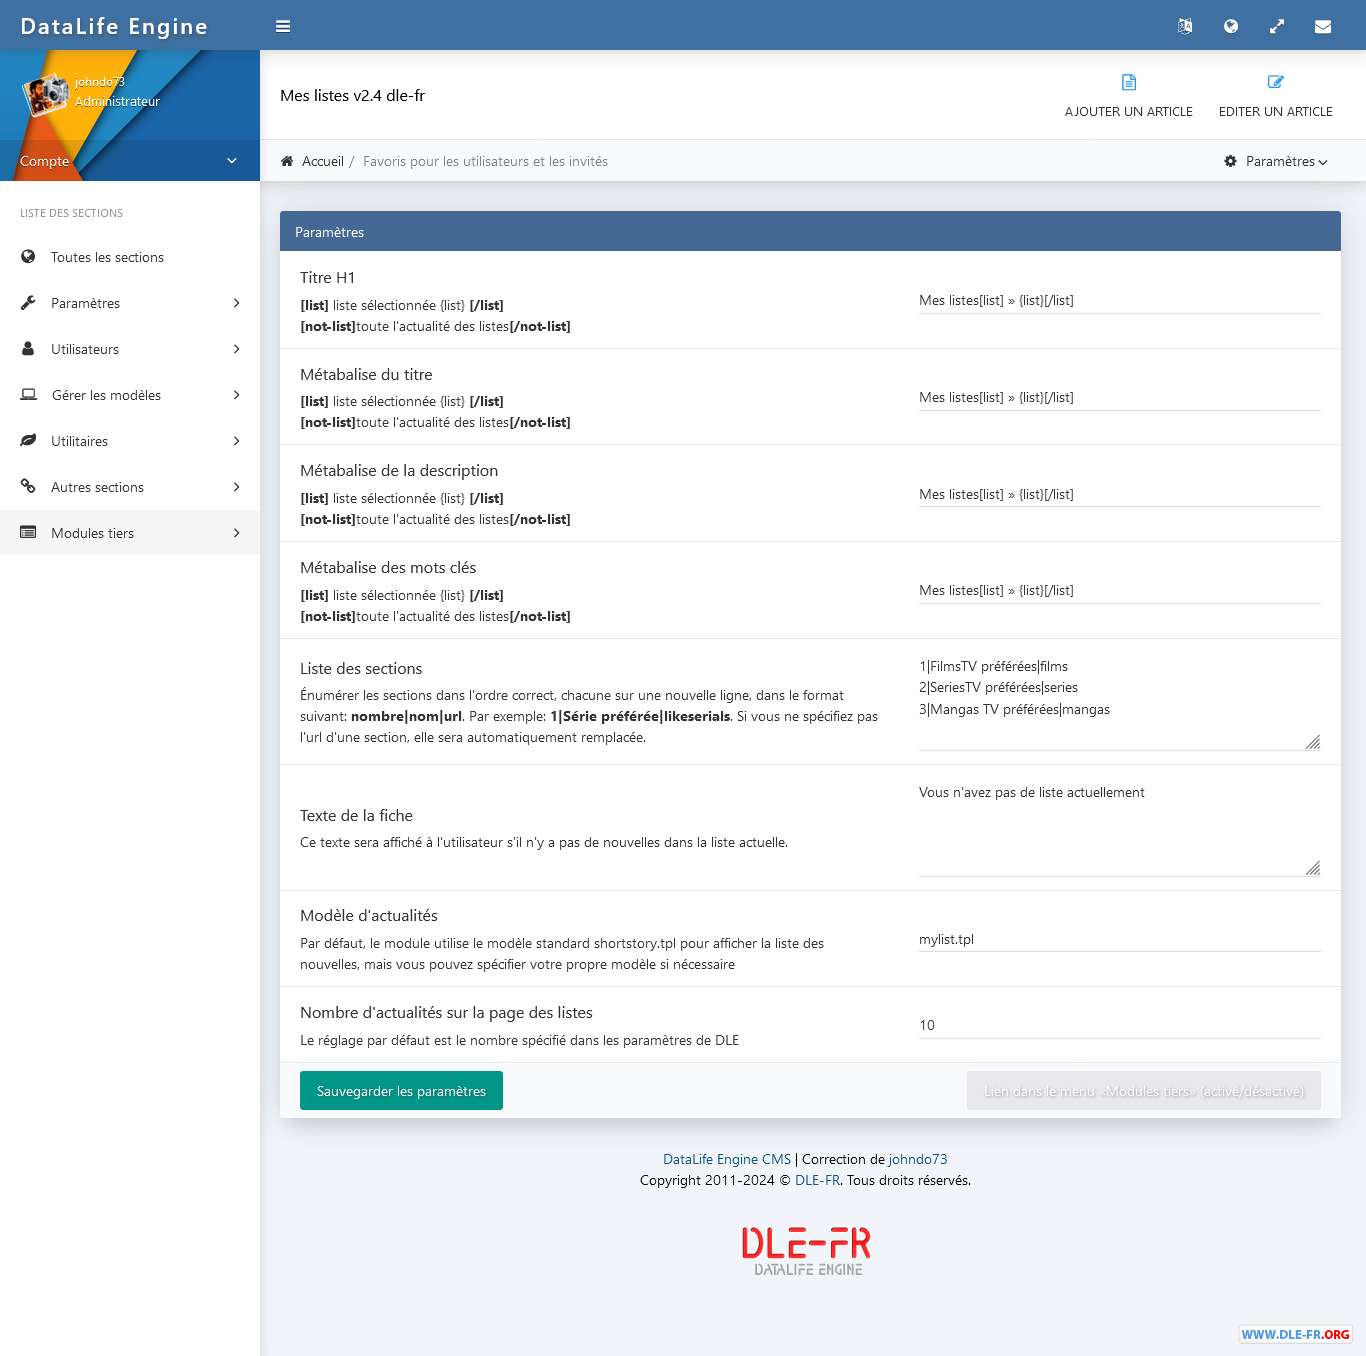Click the Liste des sections textarea resize handle

pos(1313,742)
